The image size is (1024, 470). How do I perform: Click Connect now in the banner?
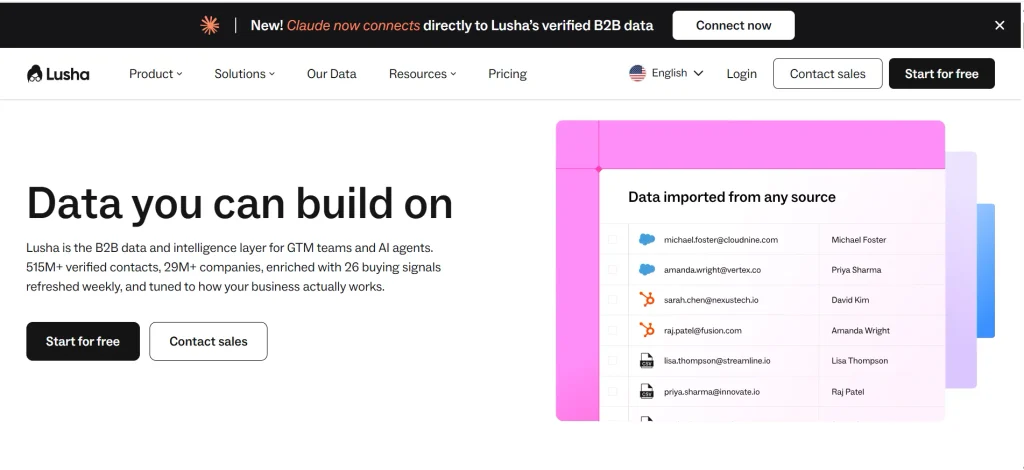733,25
